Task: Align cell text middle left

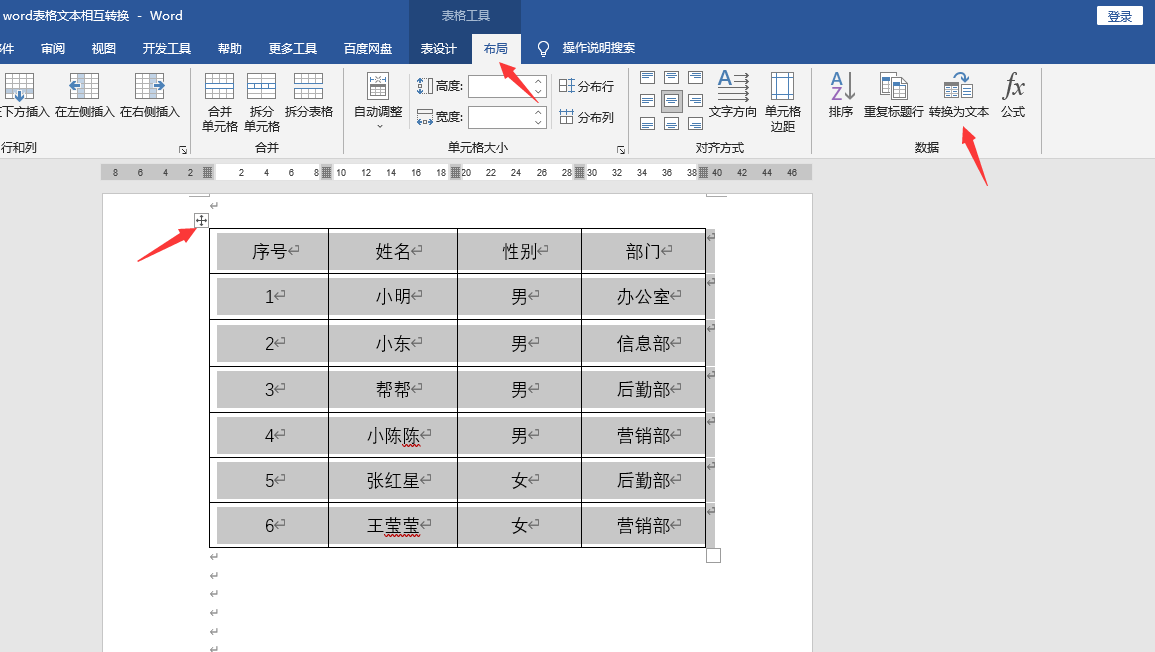Action: pyautogui.click(x=647, y=100)
